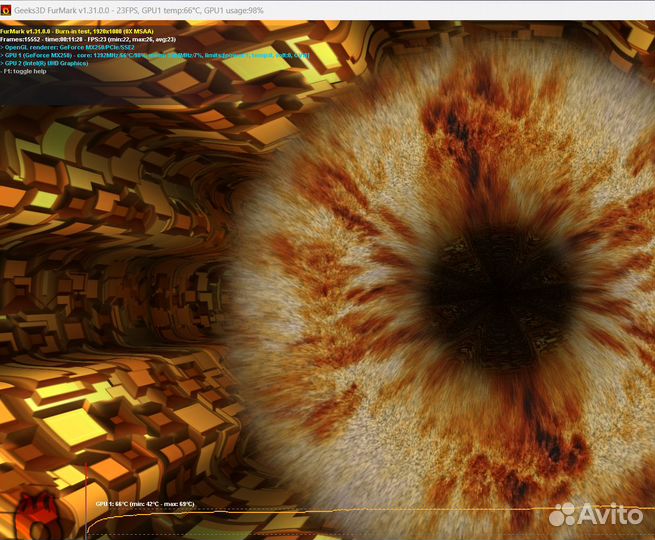Click the Avito watermark text
Screen dimensions: 655x540
click(612, 513)
